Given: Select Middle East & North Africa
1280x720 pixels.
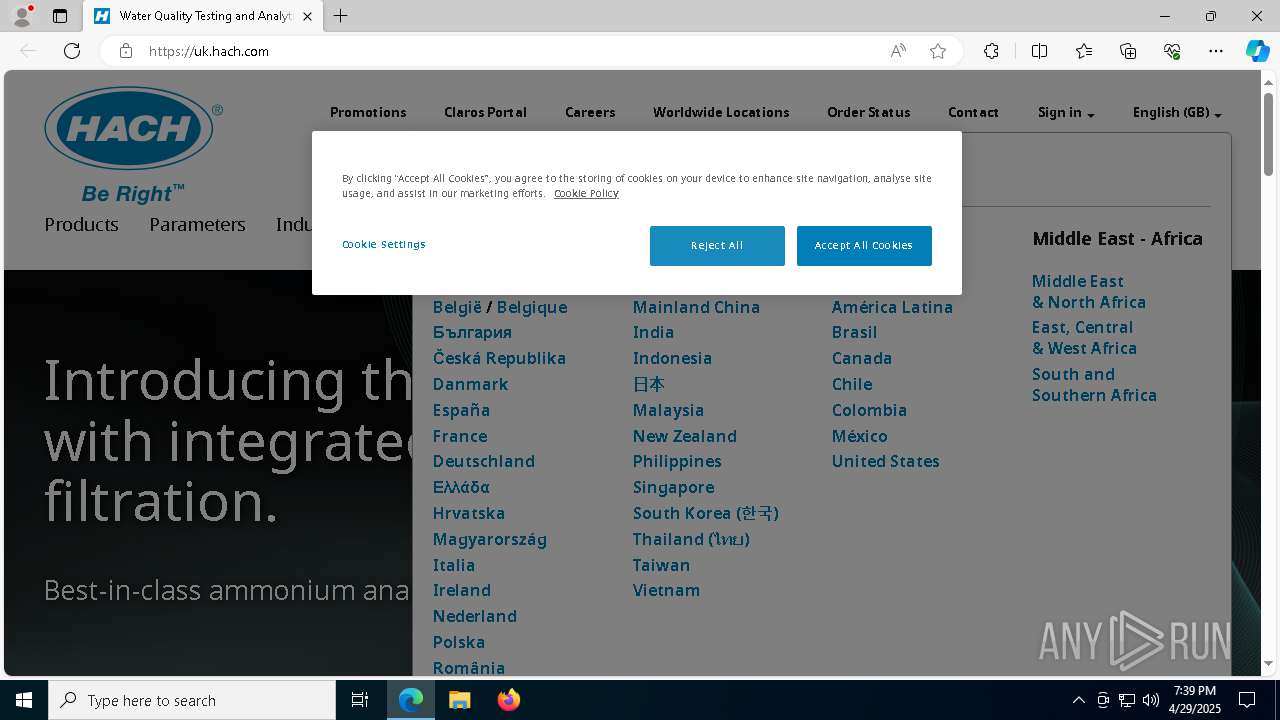Looking at the screenshot, I should pos(1089,292).
